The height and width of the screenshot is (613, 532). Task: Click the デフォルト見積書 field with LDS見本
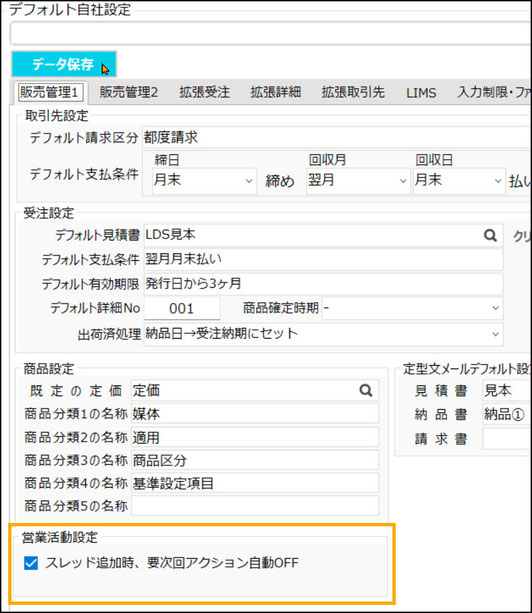(x=323, y=235)
